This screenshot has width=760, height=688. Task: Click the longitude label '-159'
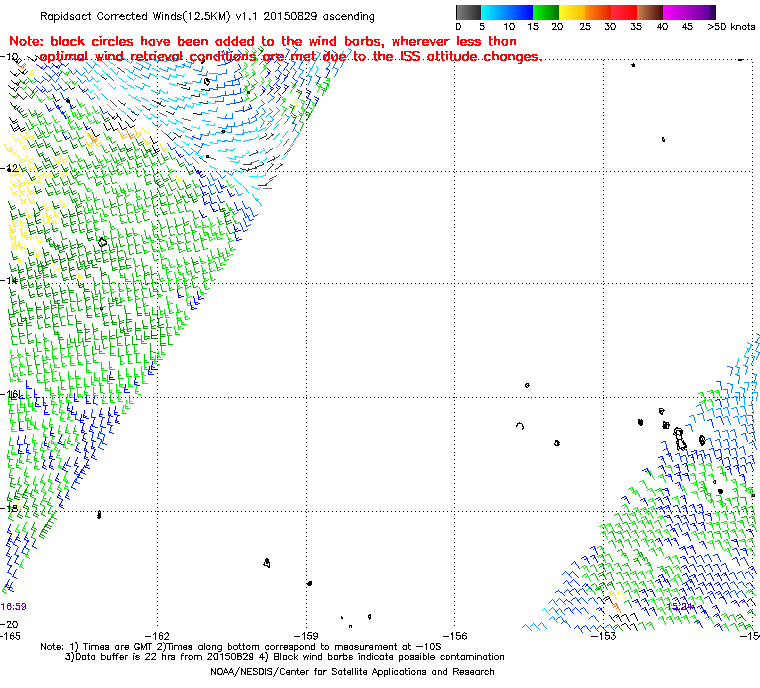pyautogui.click(x=307, y=635)
